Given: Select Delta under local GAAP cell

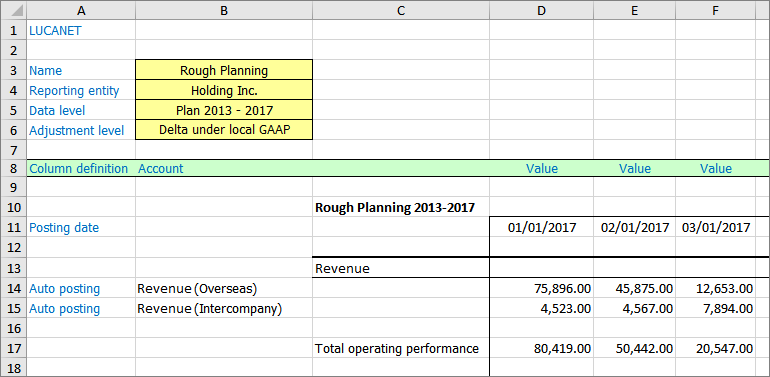Looking at the screenshot, I should click(x=224, y=130).
